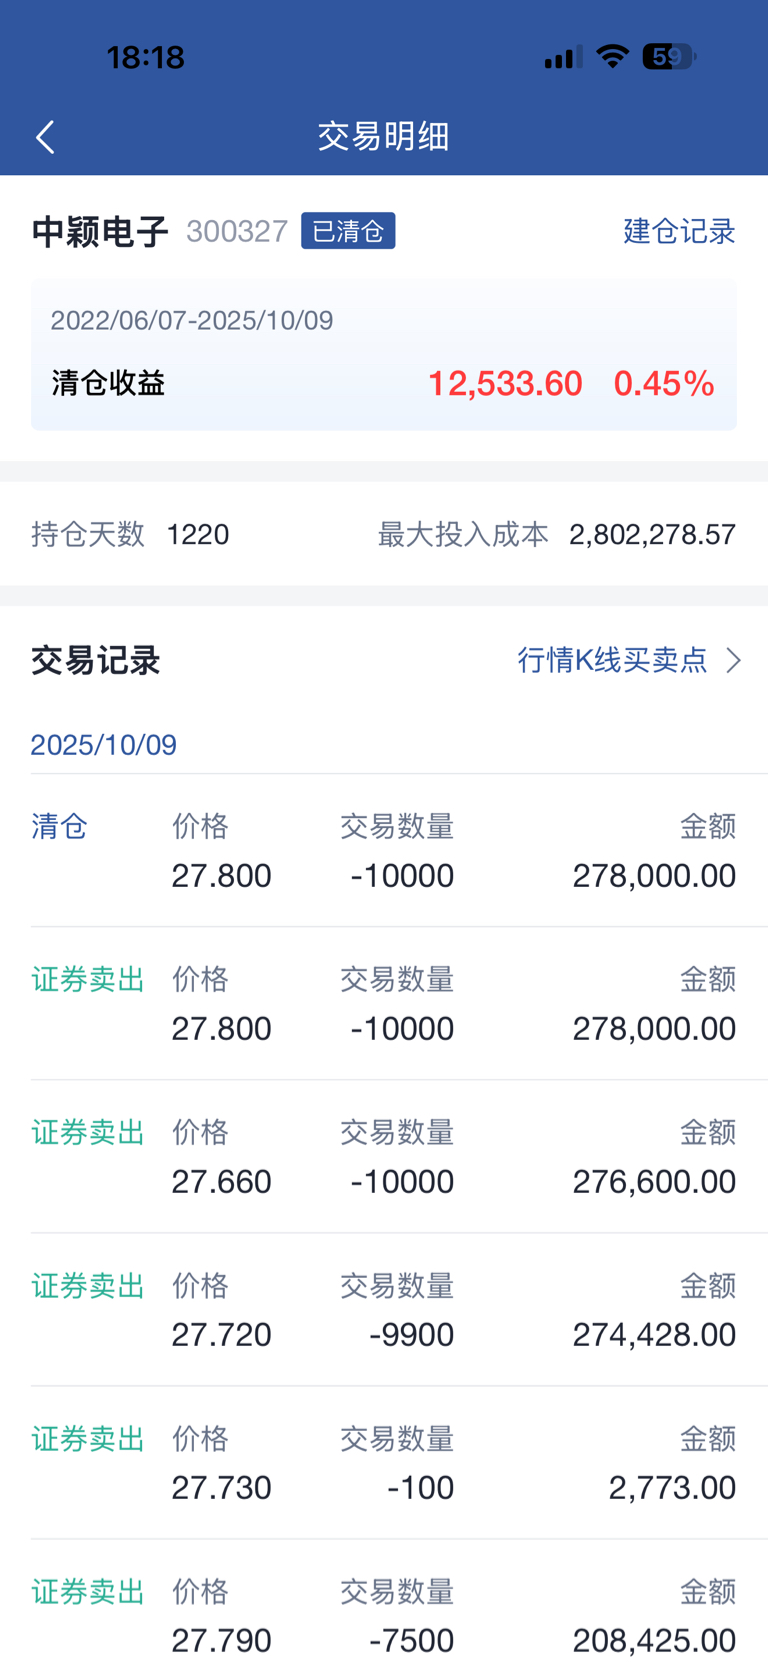Select the 2025/10/09 date header
The image size is (768, 1669).
coord(104,745)
